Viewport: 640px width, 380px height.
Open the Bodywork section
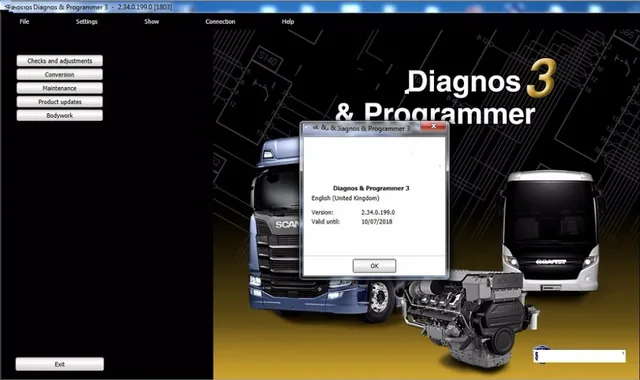point(60,116)
